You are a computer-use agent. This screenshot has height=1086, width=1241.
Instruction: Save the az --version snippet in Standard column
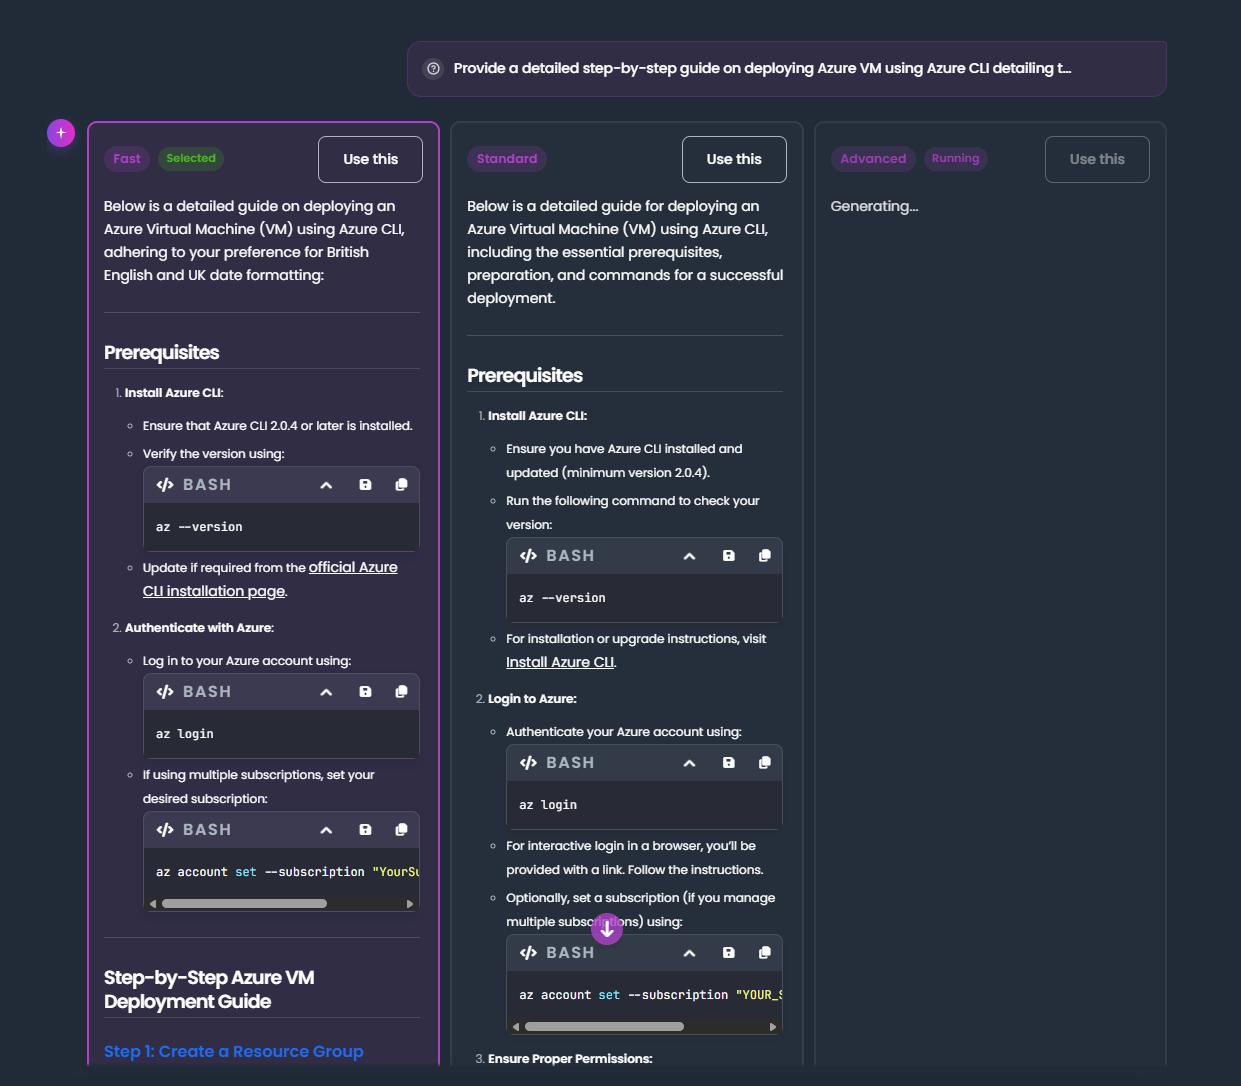coord(729,556)
